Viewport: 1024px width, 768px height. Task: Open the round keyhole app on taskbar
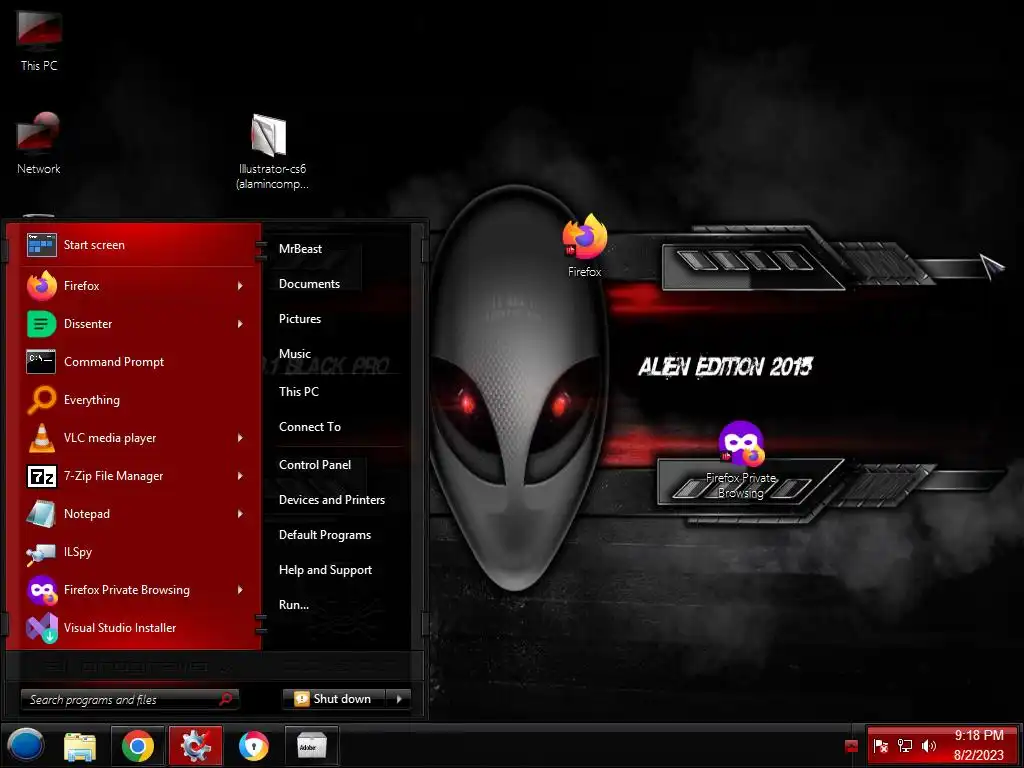pos(253,746)
